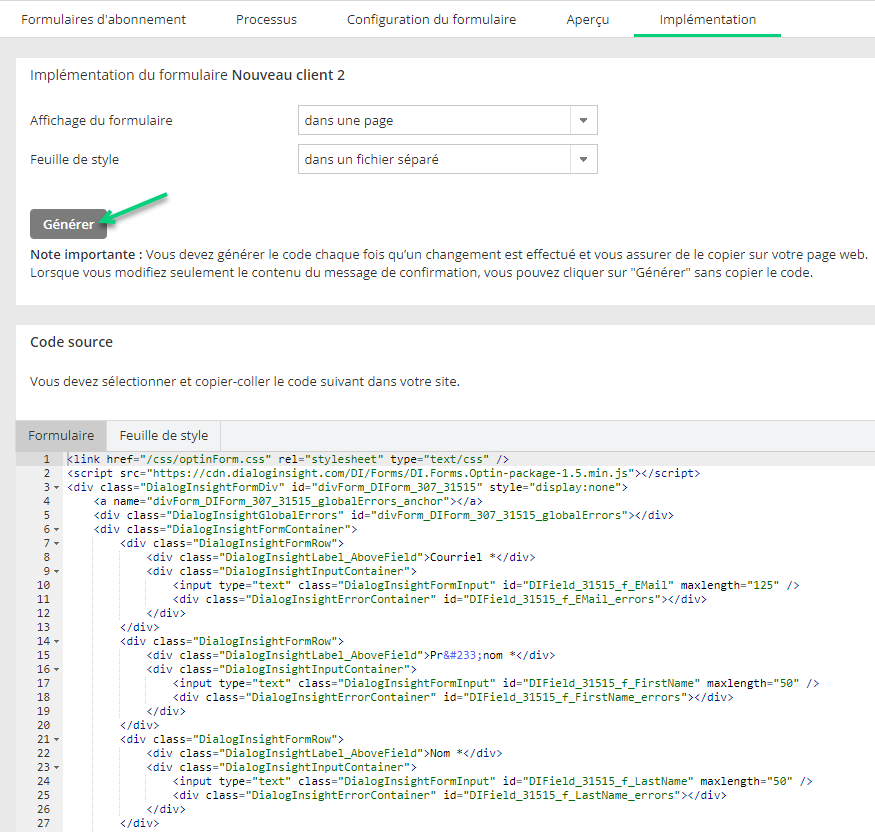Click the globalErrors_anchor line 4
Image resolution: width=875 pixels, height=832 pixels.
tap(288, 501)
